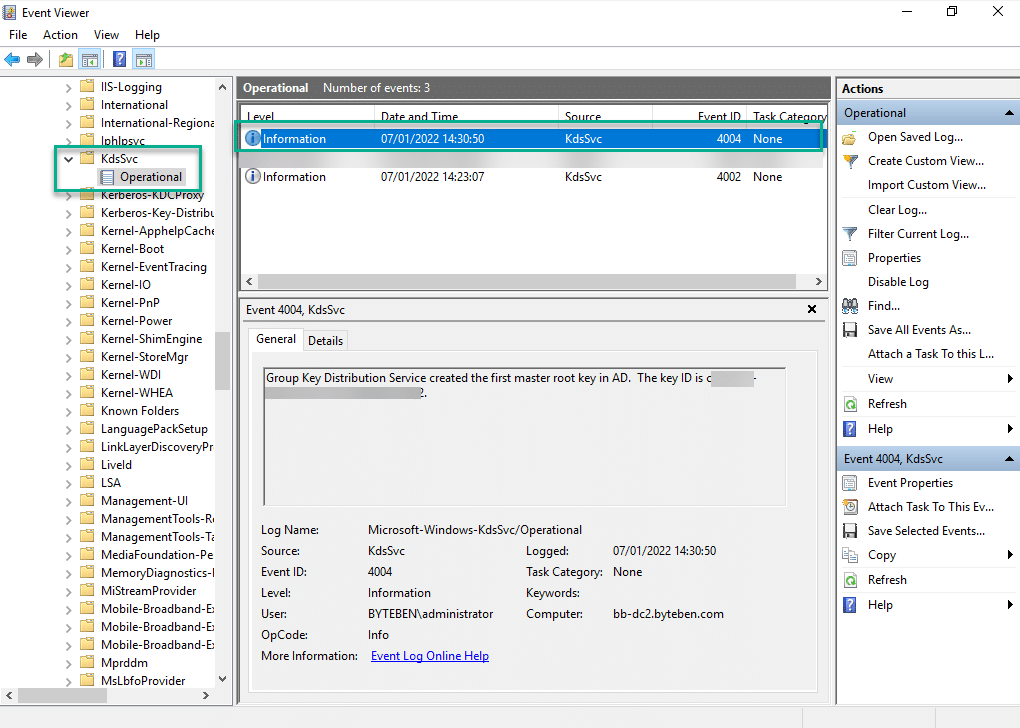Click the Copy icon in Actions pane
The height and width of the screenshot is (728, 1020).
[x=850, y=555]
